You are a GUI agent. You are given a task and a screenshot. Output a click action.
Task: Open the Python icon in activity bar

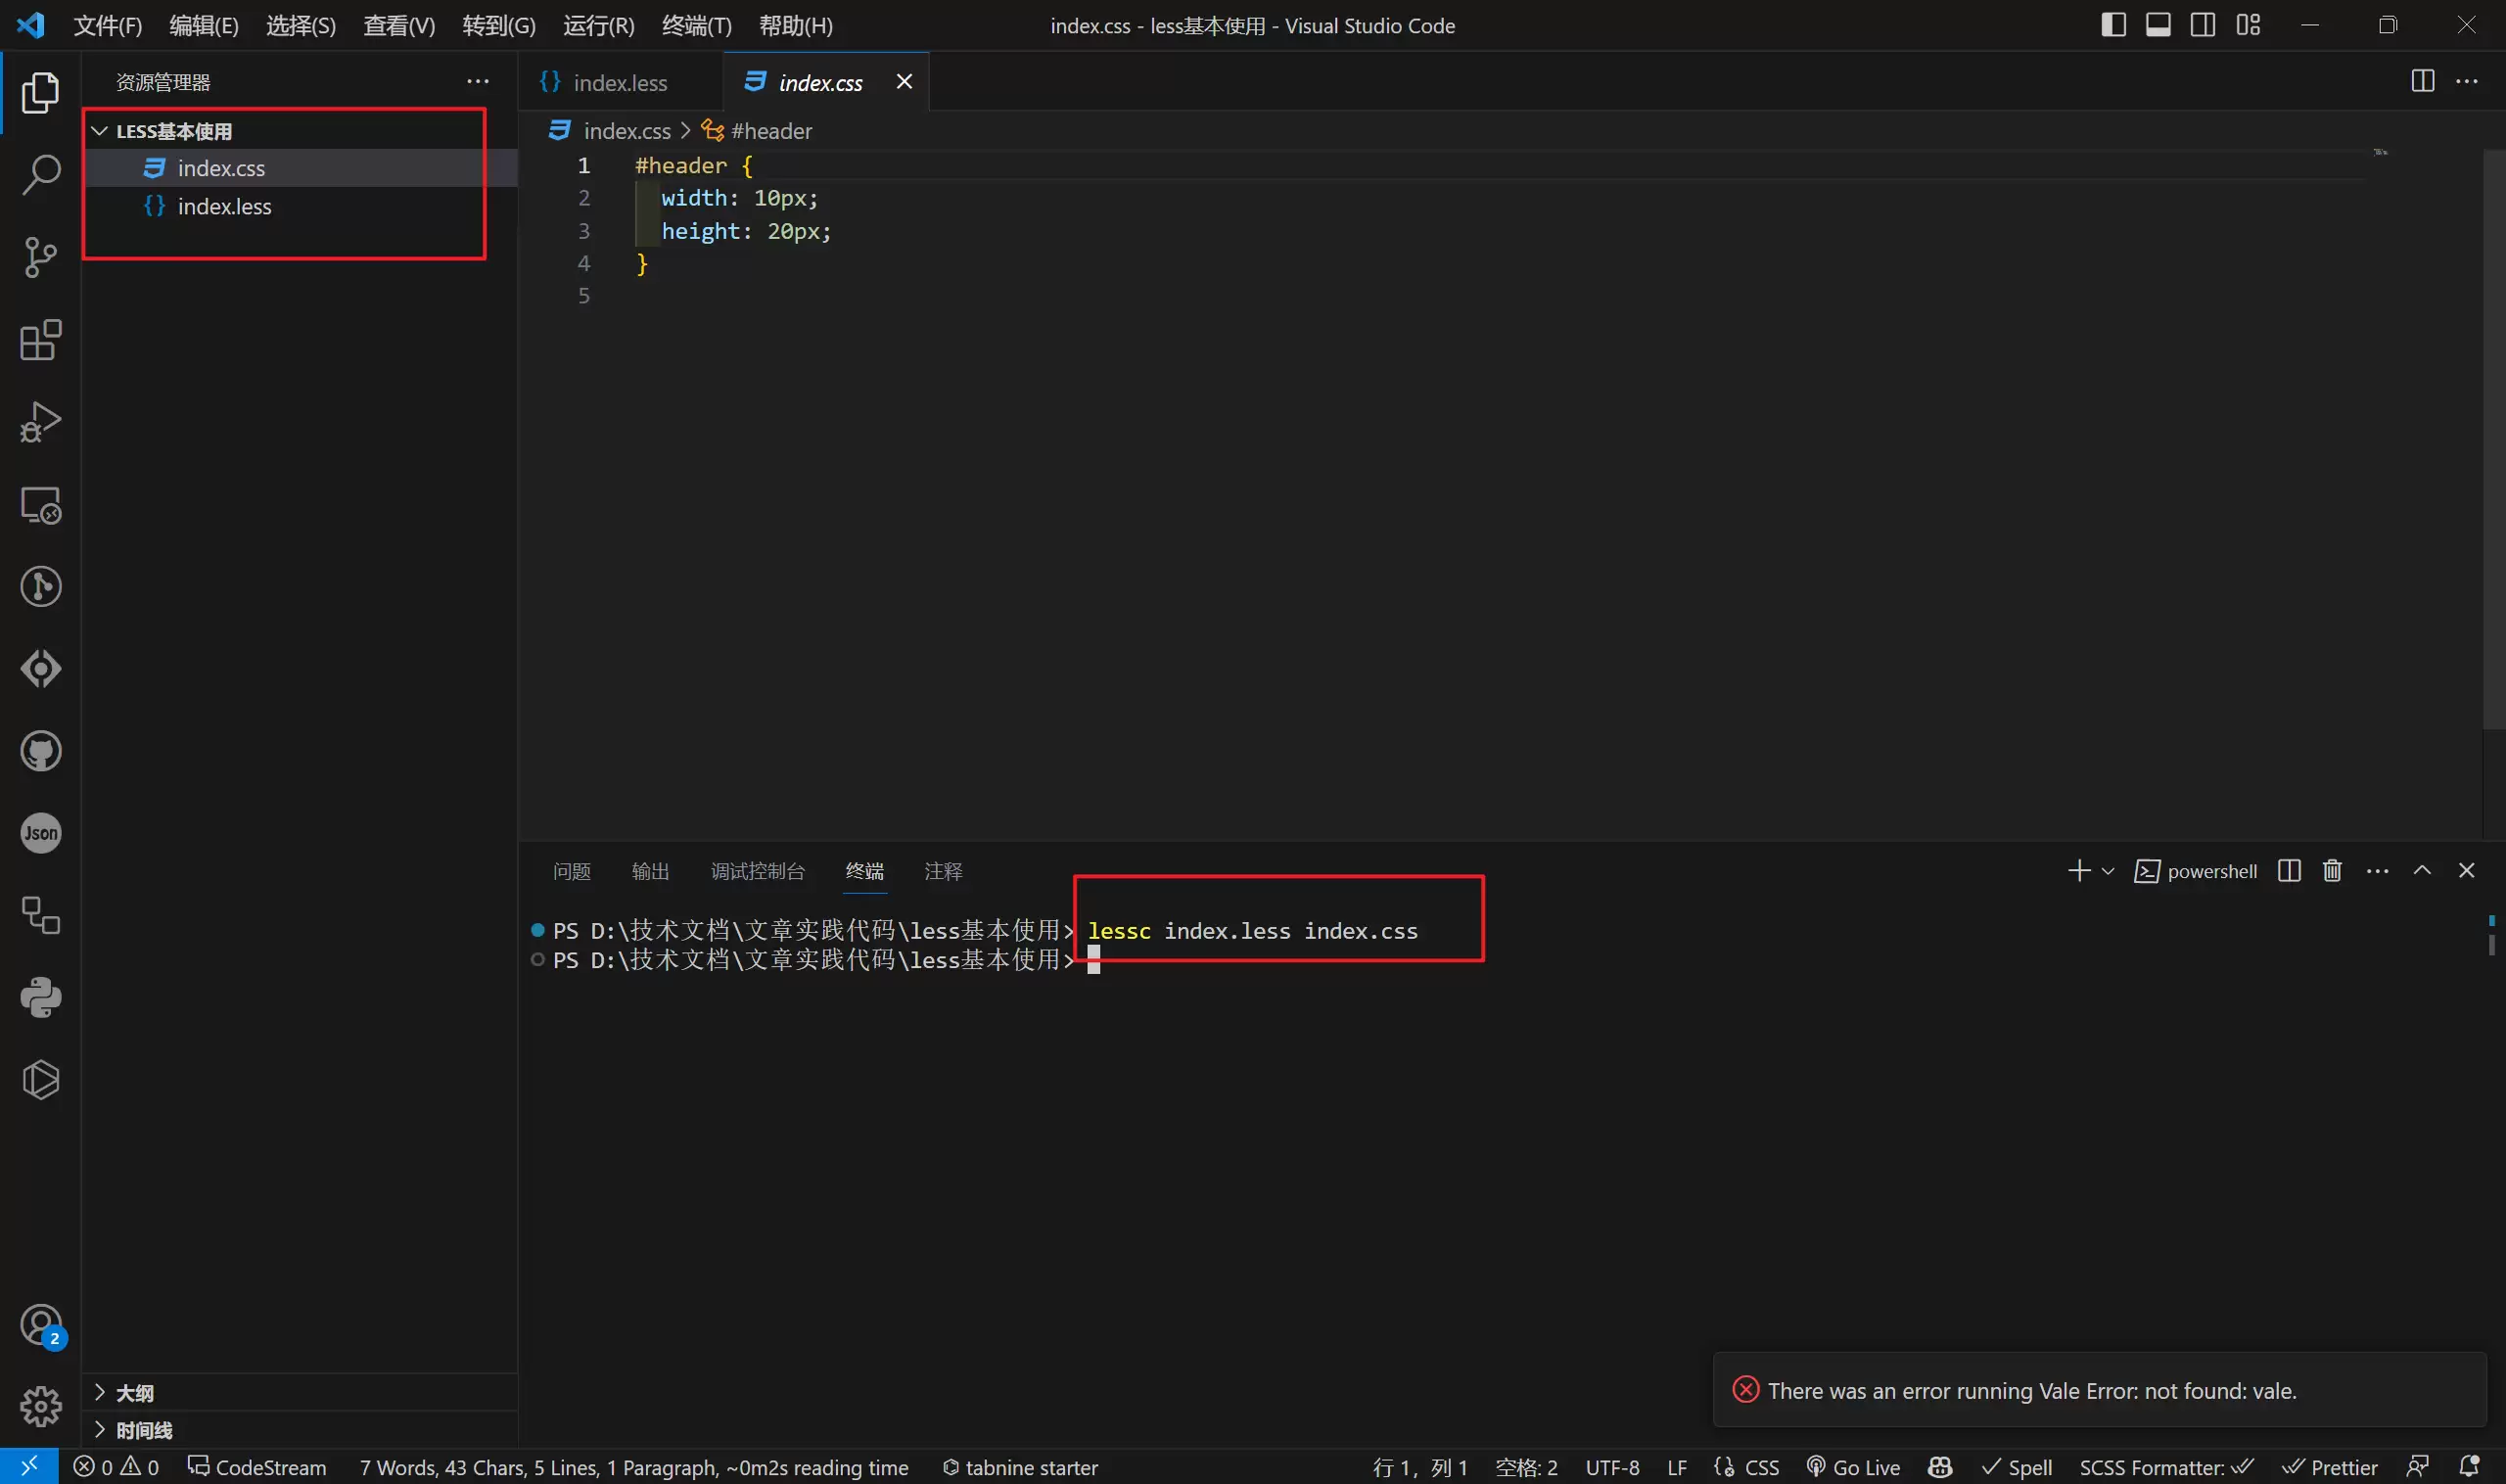click(x=40, y=997)
